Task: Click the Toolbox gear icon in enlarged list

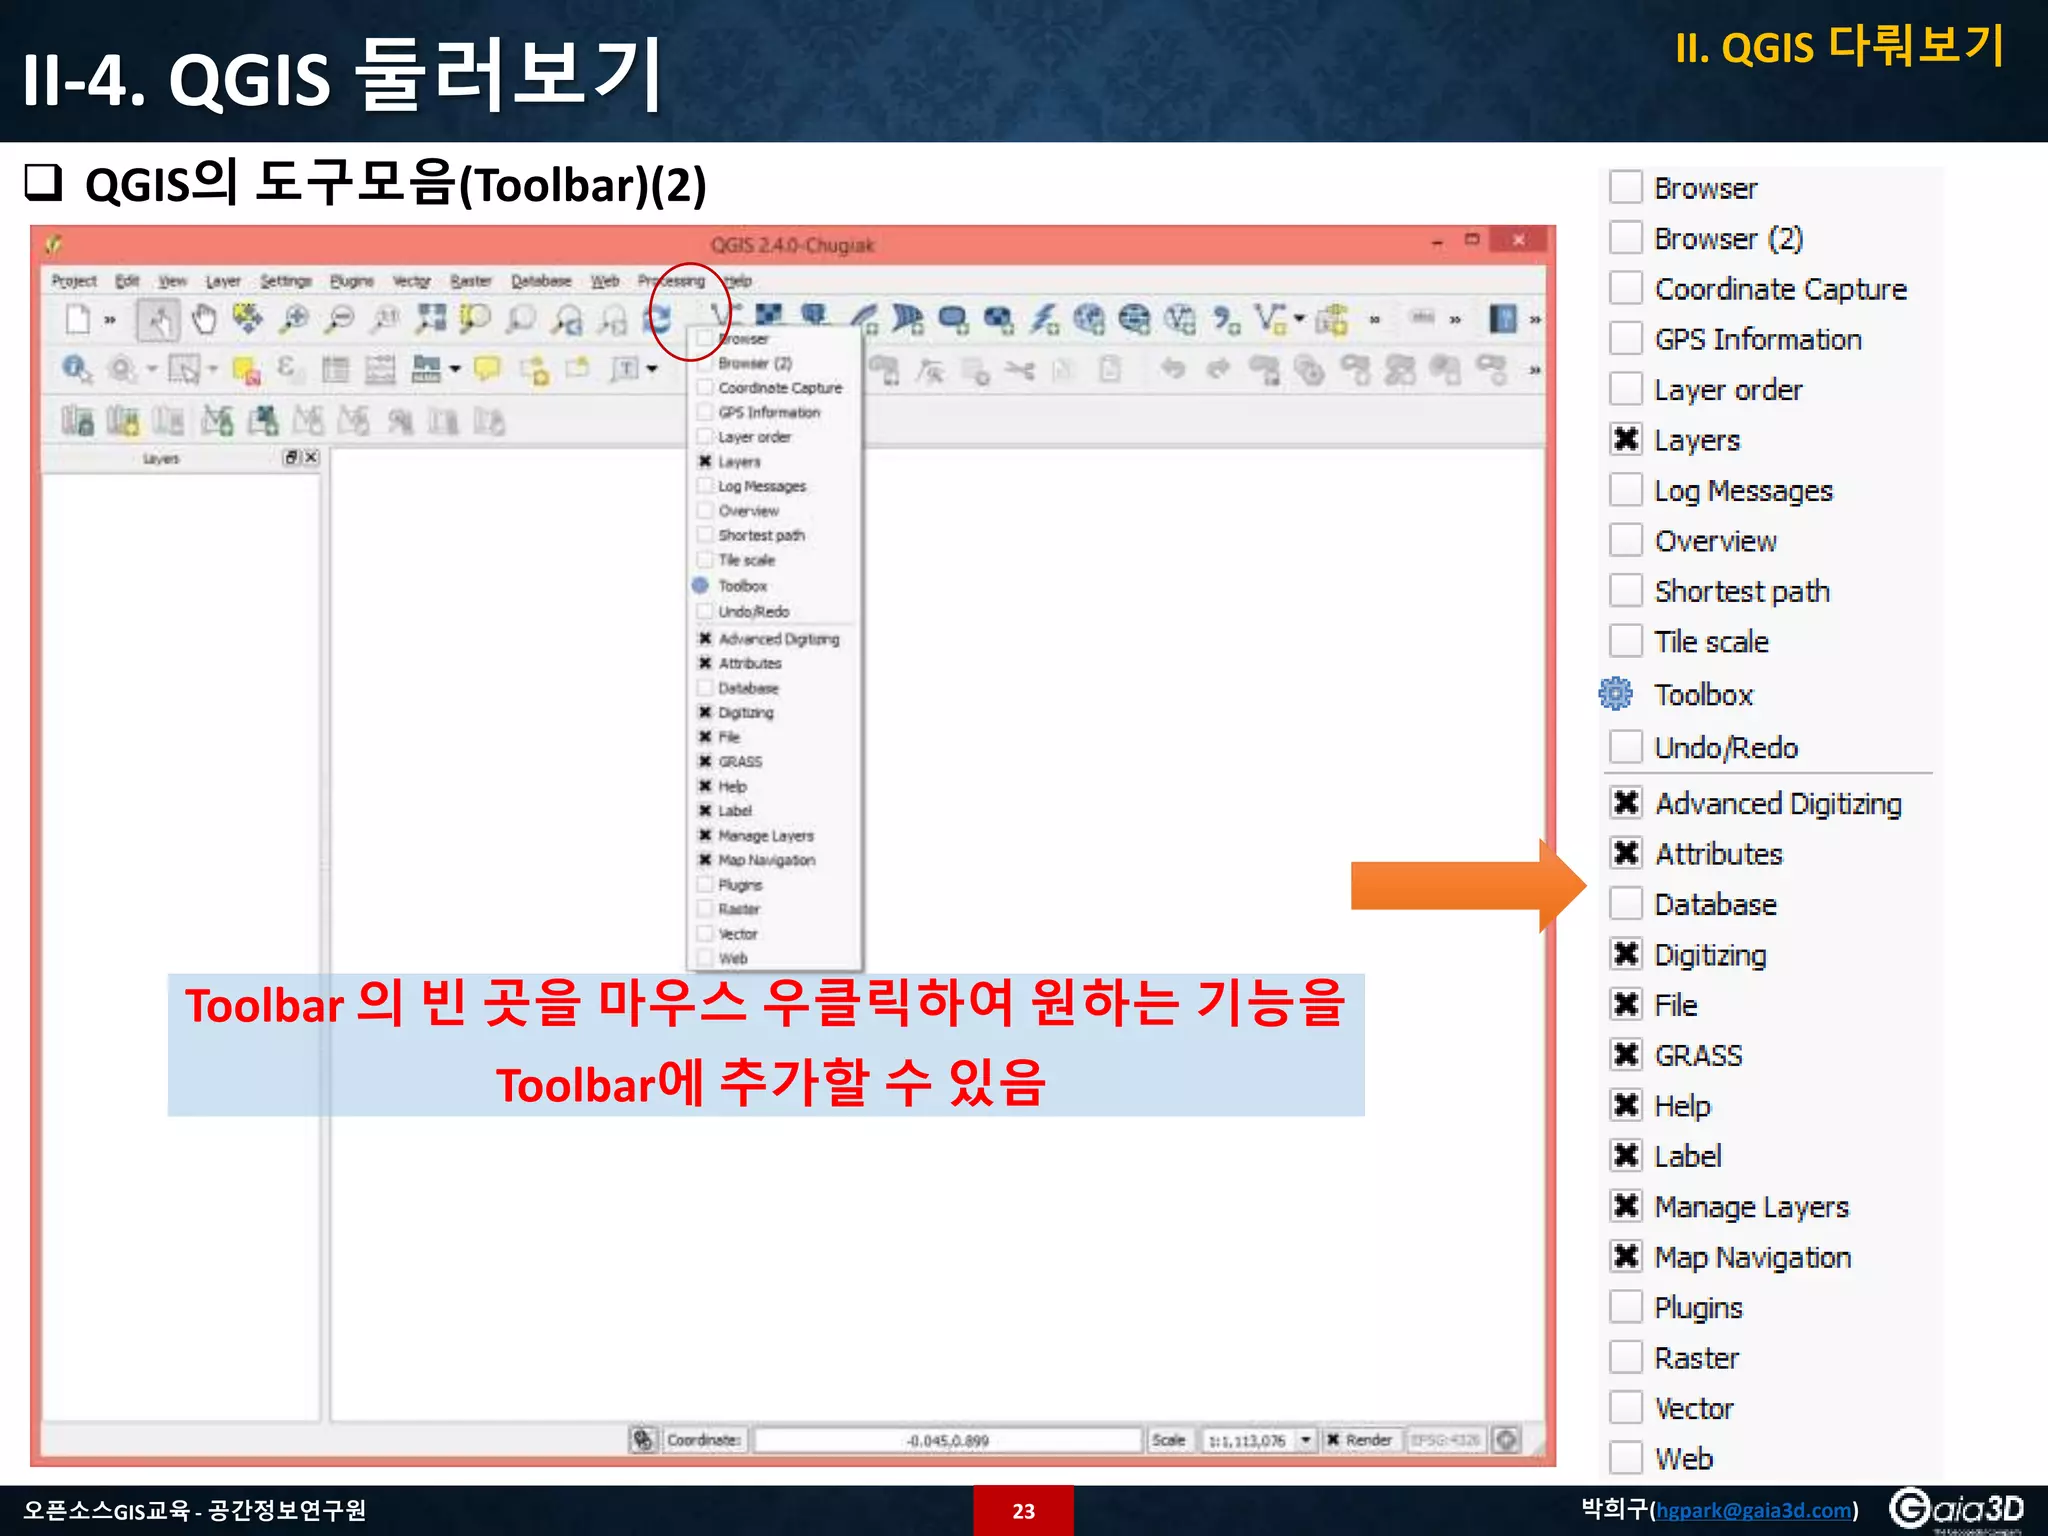Action: (x=1615, y=694)
